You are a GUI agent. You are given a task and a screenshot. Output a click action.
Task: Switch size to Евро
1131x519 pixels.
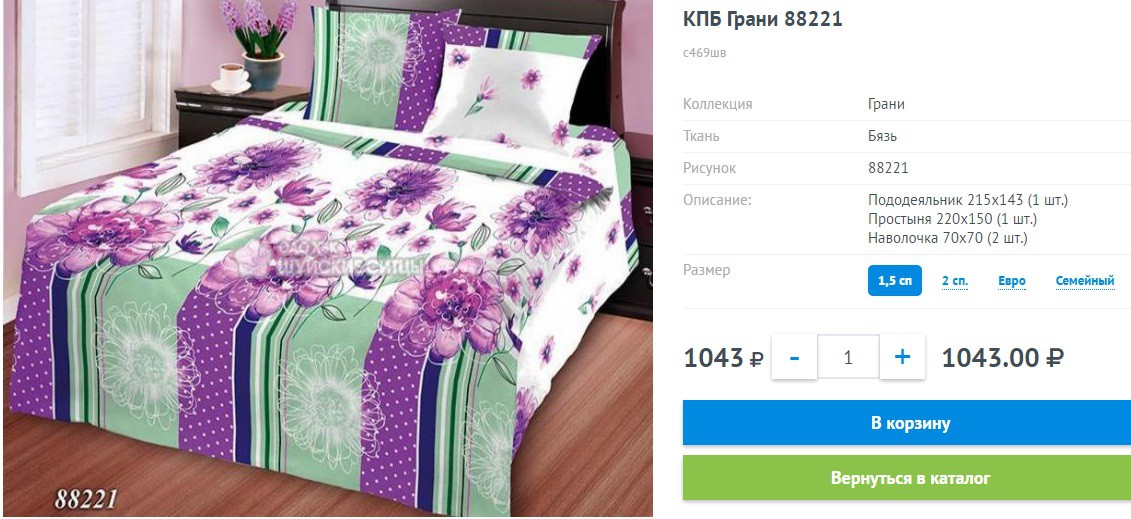click(x=1012, y=281)
